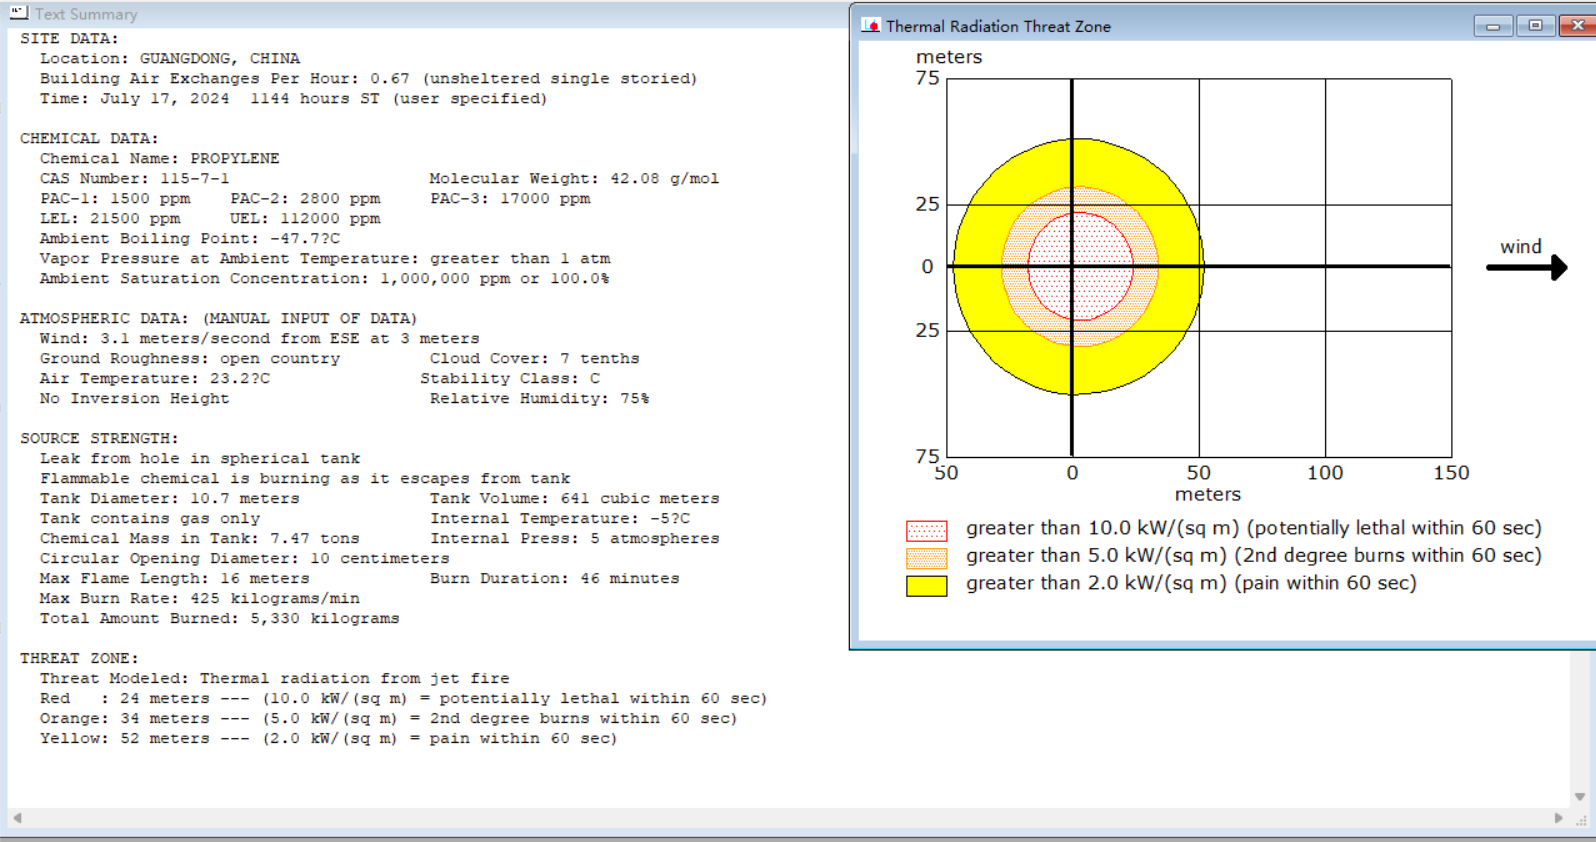Click 'Ambient Saturation Concentration' line

324,278
